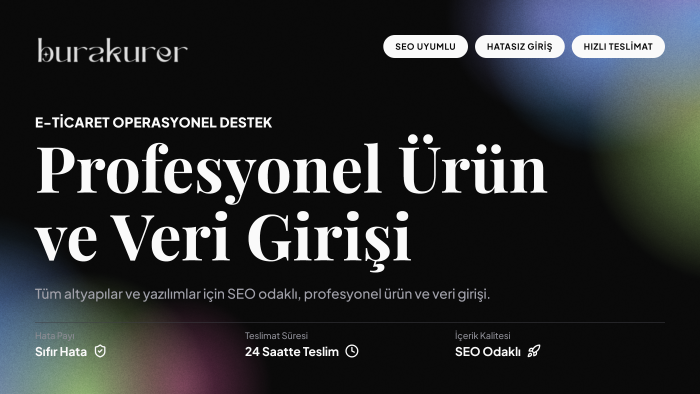Click the clock icon beside 24 Saatte Teslim

[x=352, y=351]
